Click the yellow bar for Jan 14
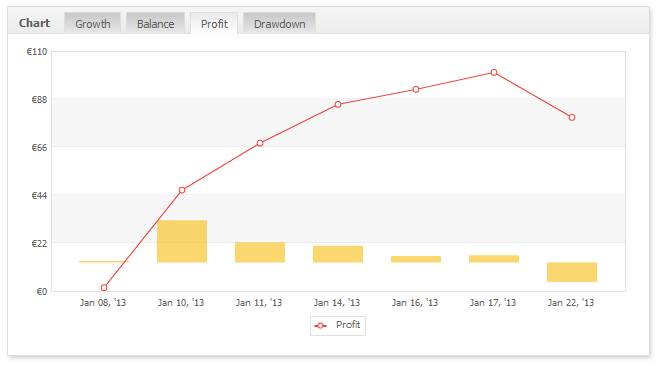 pyautogui.click(x=338, y=254)
